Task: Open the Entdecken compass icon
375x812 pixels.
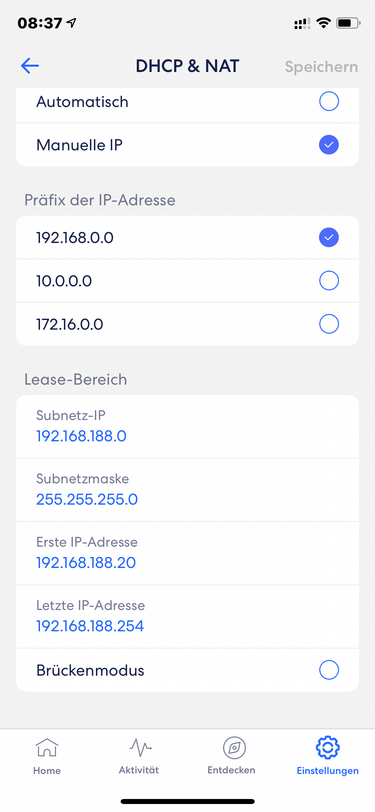Action: (234, 748)
